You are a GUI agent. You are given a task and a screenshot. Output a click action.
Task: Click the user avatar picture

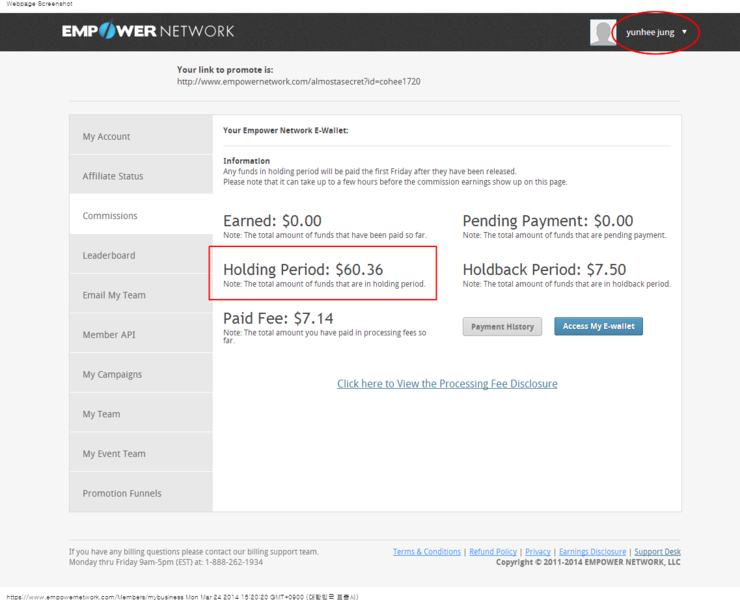(603, 32)
